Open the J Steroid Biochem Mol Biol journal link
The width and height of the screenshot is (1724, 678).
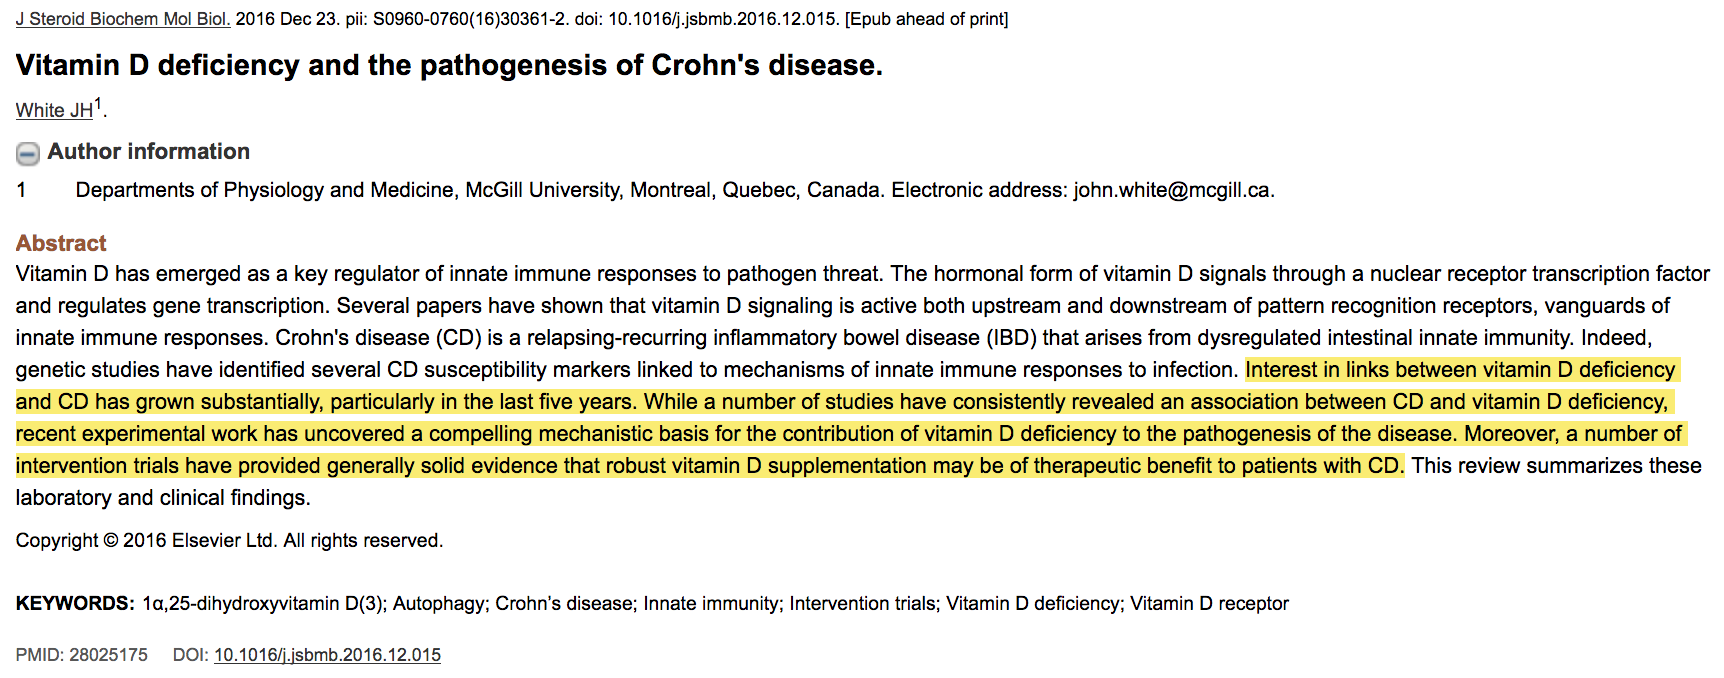pos(122,19)
